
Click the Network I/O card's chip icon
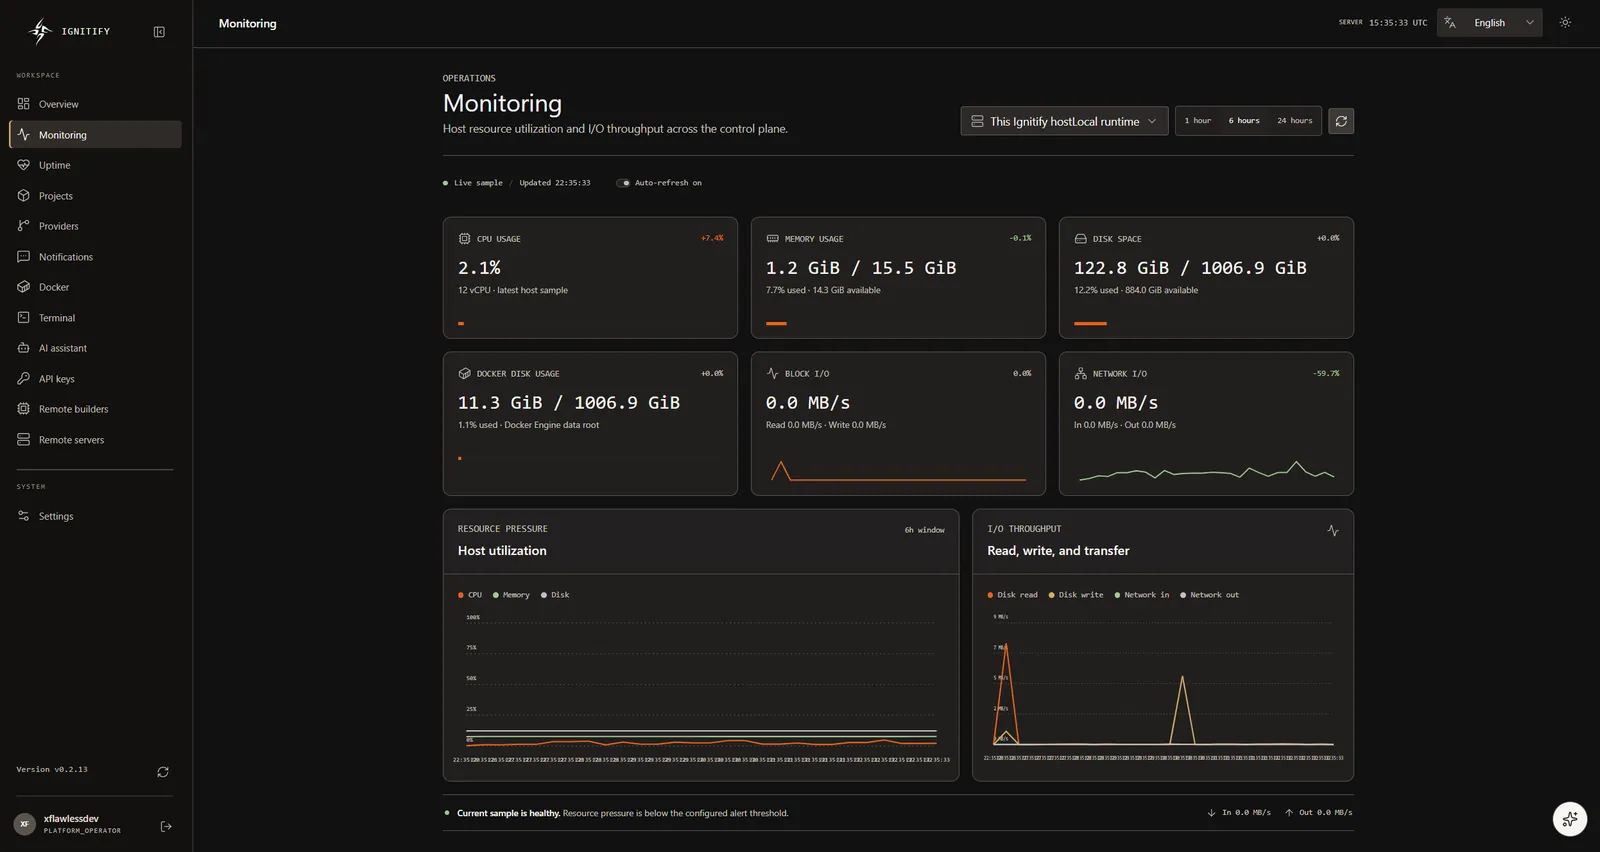(x=1080, y=374)
